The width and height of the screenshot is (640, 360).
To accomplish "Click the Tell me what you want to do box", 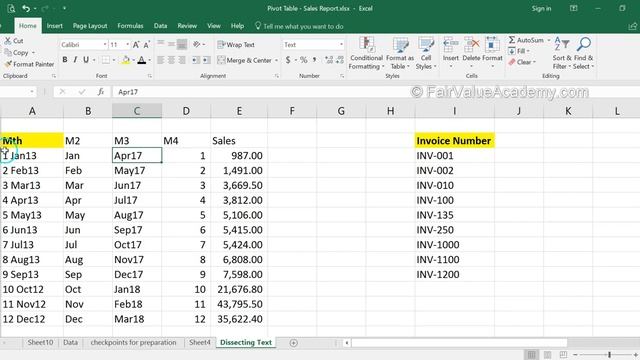I will click(x=299, y=26).
